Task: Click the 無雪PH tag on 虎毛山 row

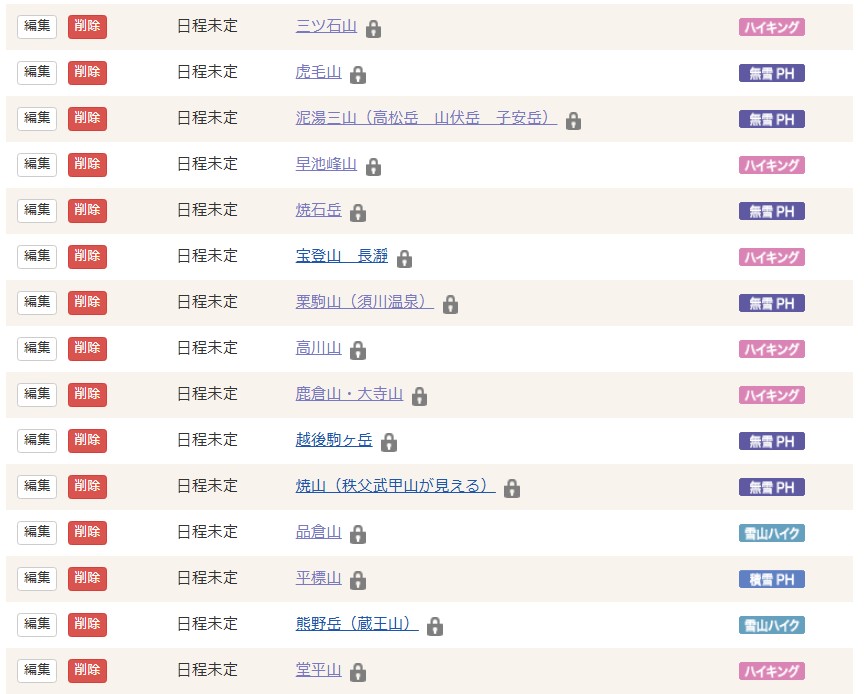Action: [771, 73]
